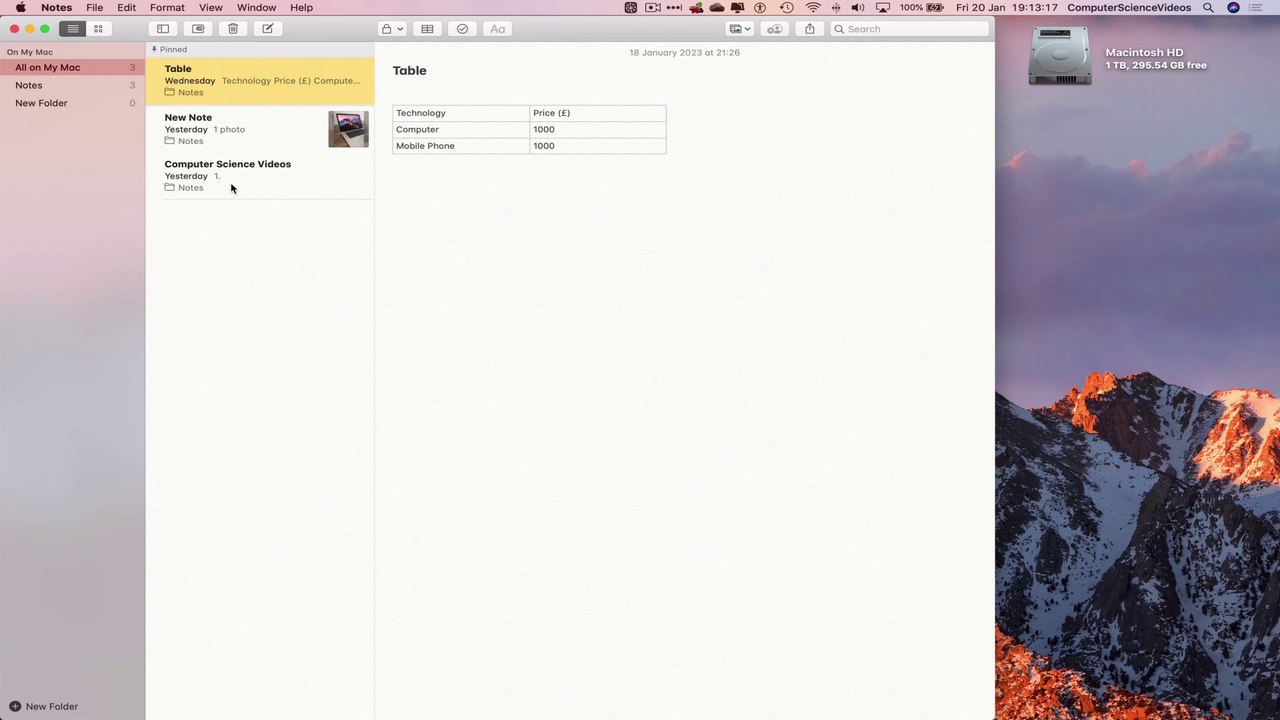This screenshot has width=1280, height=720.
Task: Click the add people collaboration icon
Action: 775,29
